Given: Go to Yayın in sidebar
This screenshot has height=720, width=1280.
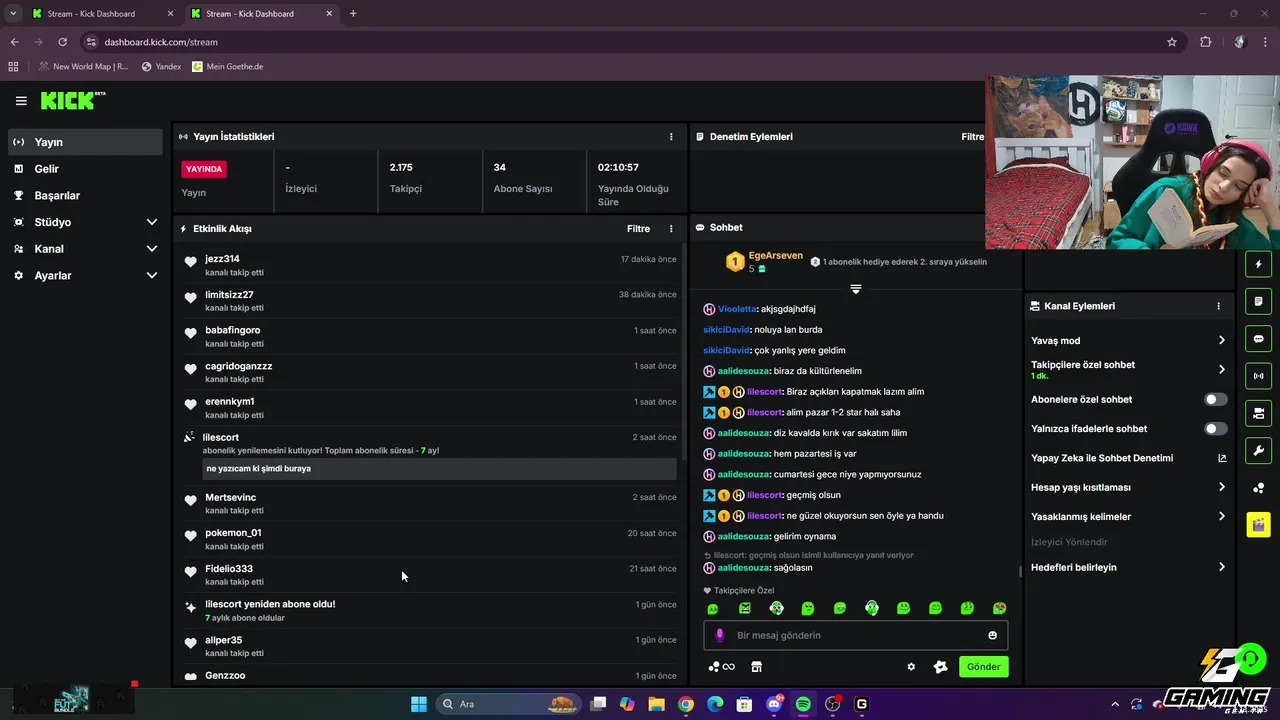Looking at the screenshot, I should (x=85, y=142).
